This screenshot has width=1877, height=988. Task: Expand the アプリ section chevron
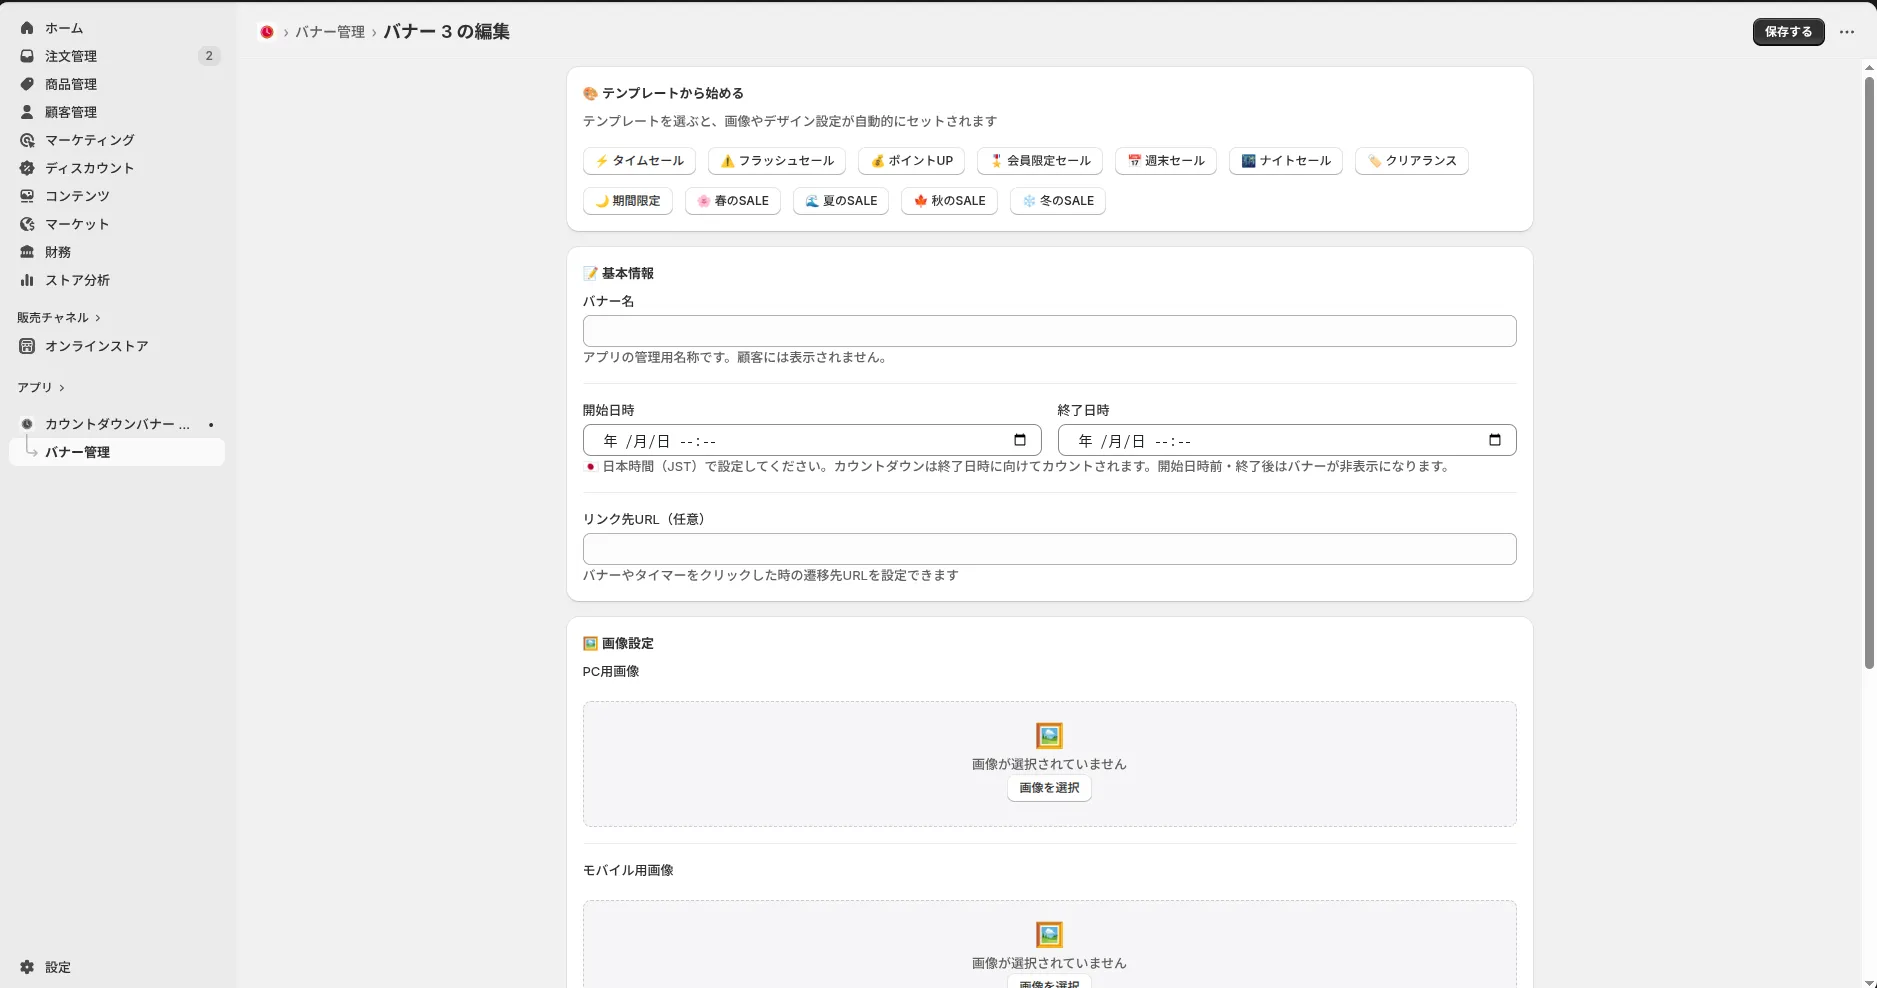62,388
